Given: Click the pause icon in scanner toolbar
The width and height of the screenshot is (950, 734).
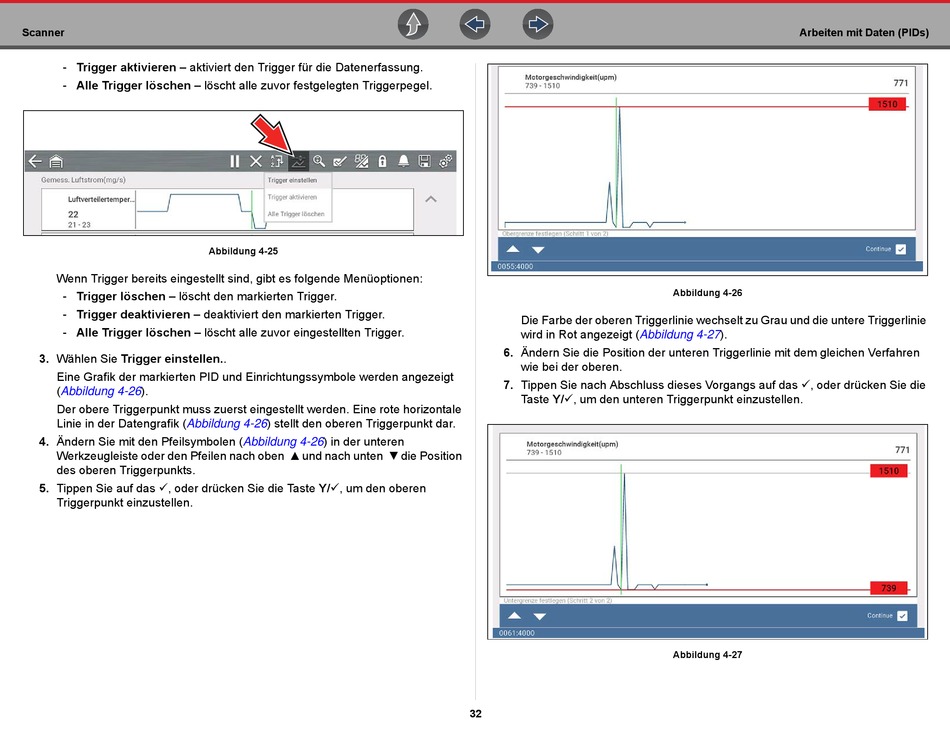Looking at the screenshot, I should 234,161.
